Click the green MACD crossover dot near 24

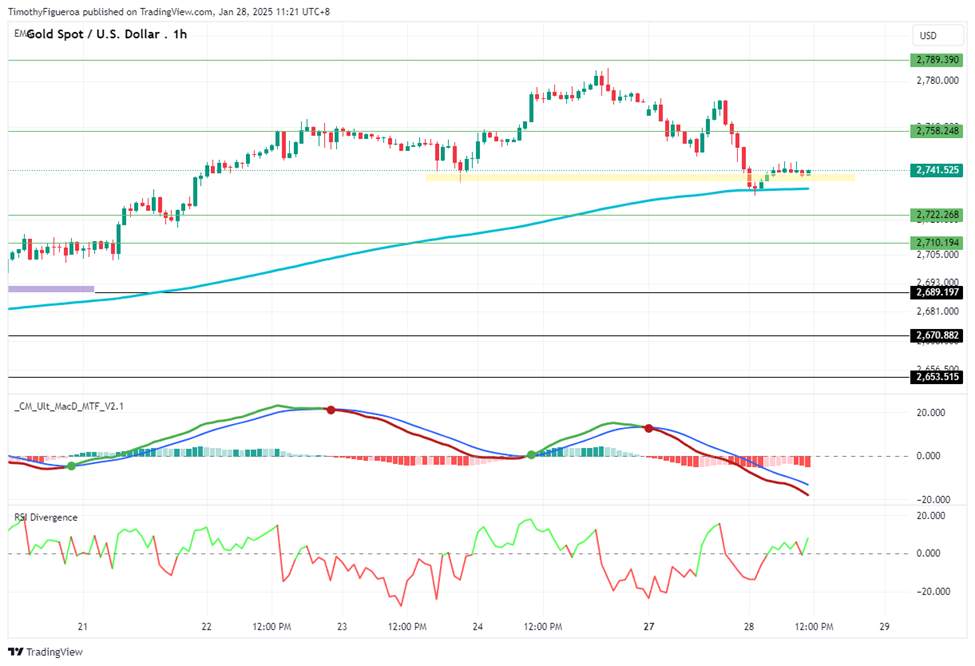click(532, 455)
